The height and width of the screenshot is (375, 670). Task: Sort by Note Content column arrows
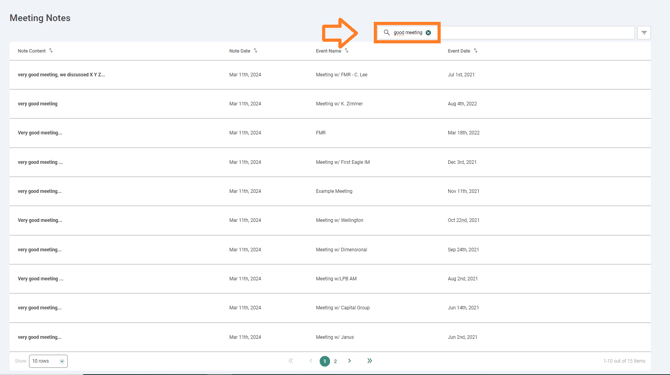pyautogui.click(x=50, y=50)
